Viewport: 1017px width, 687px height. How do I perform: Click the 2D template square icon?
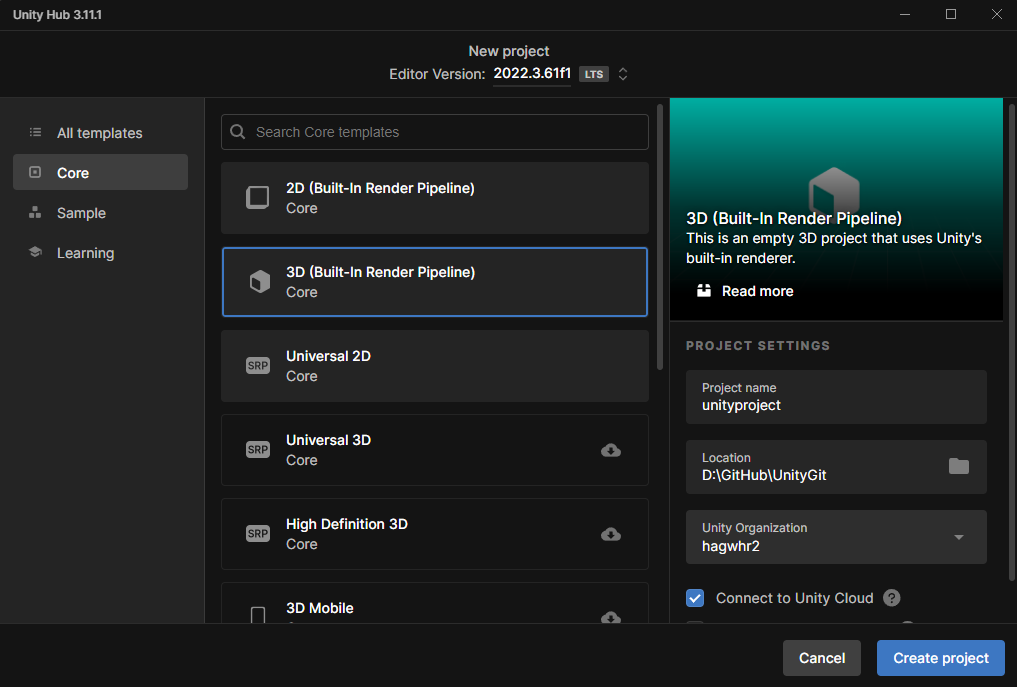[257, 197]
